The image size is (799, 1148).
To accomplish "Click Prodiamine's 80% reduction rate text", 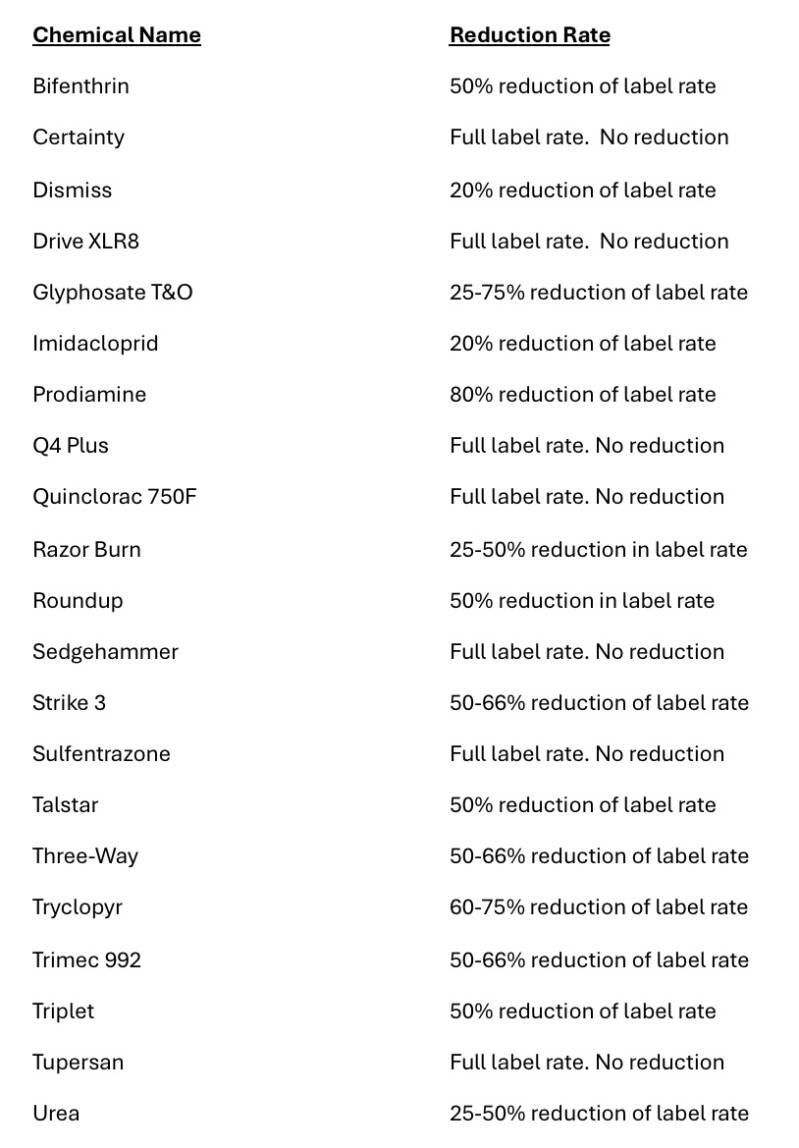I will click(582, 394).
